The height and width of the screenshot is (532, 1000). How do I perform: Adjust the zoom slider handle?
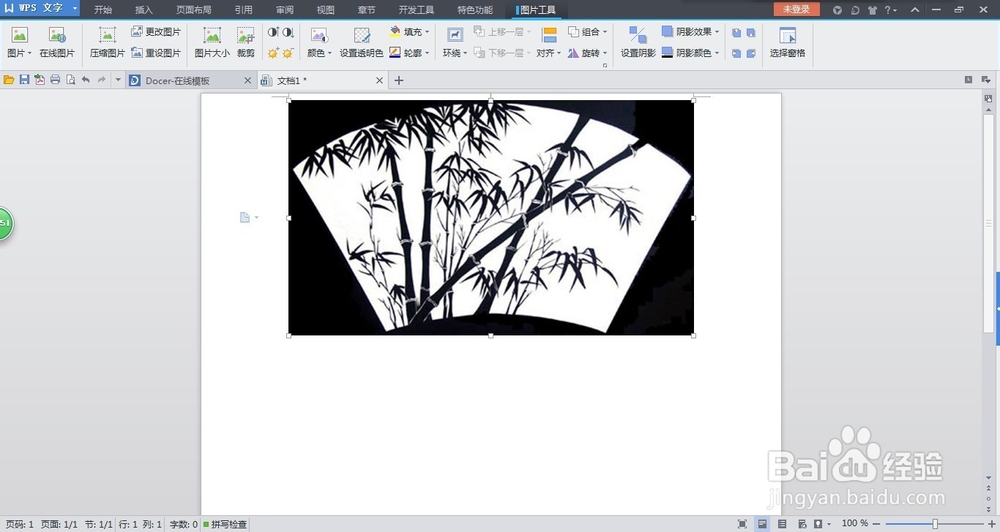coord(935,524)
